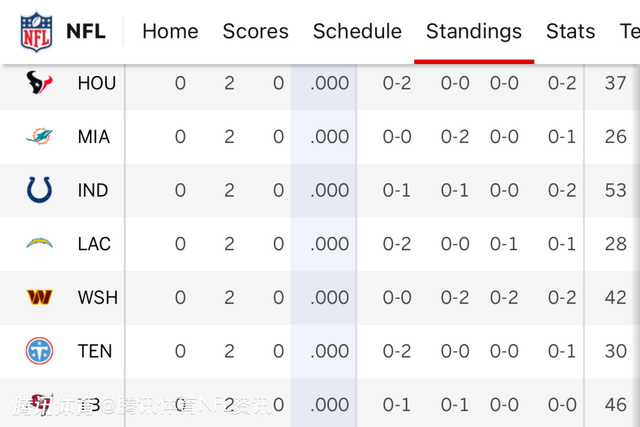Screen dimensions: 640x427
Task: Open the Miami Dolphins team logo
Action: [39, 136]
